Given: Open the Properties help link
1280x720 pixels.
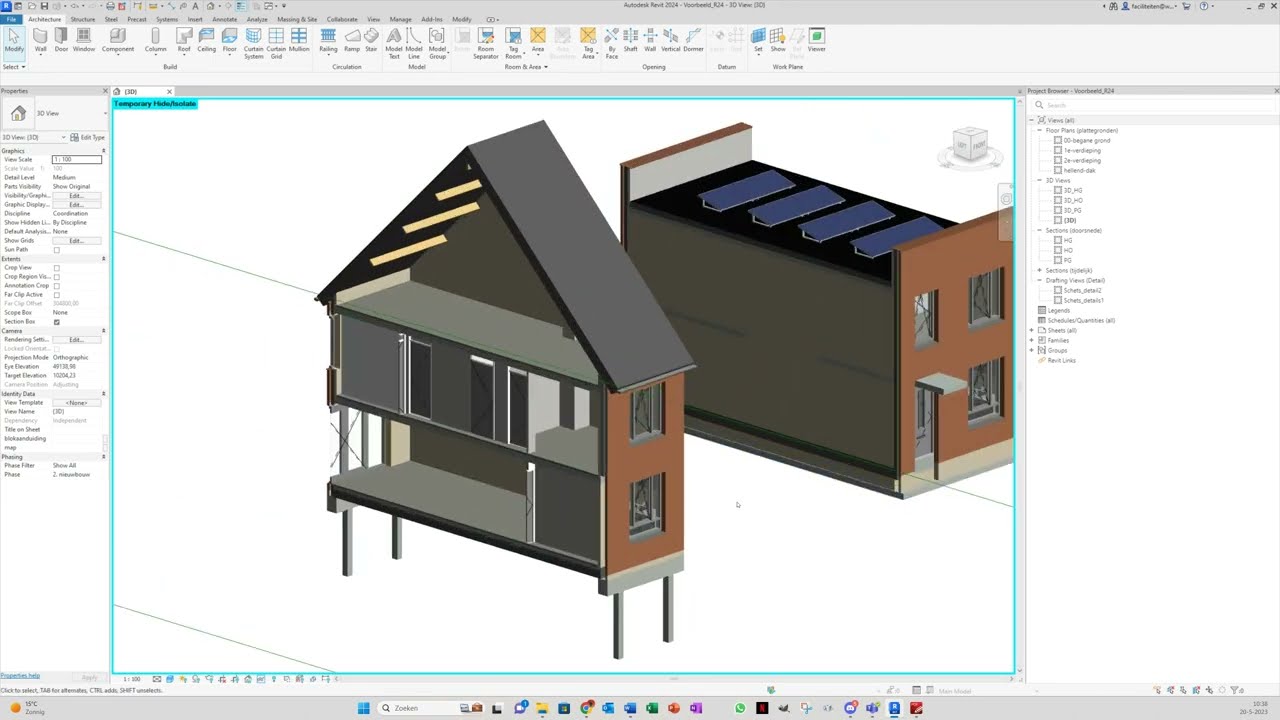Looking at the screenshot, I should [x=20, y=676].
